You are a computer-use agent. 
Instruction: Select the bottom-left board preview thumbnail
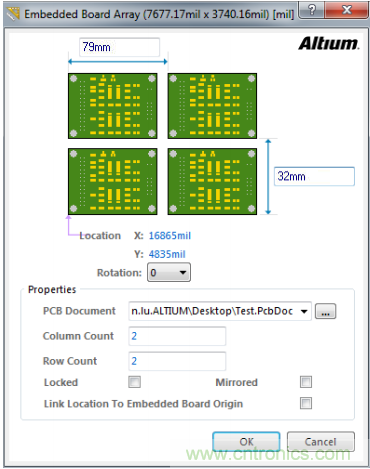pyautogui.click(x=113, y=181)
